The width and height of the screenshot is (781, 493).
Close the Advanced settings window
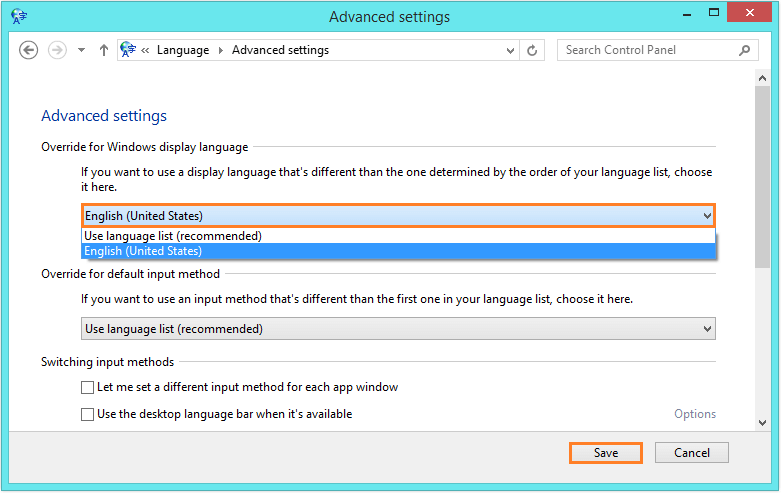coord(750,13)
